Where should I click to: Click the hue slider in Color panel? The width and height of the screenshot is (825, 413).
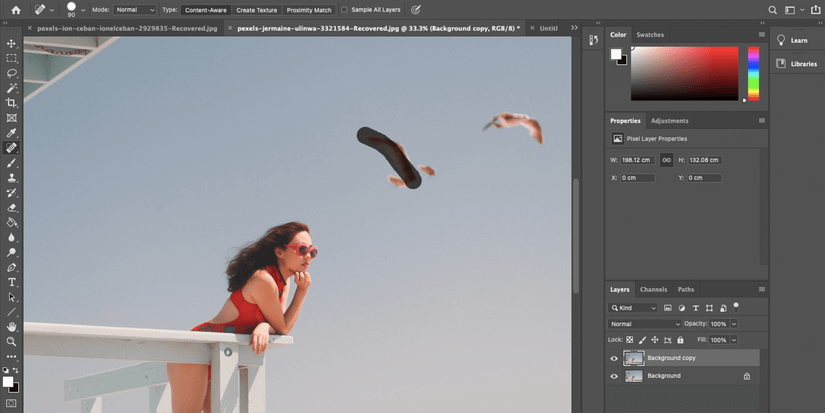click(x=753, y=72)
